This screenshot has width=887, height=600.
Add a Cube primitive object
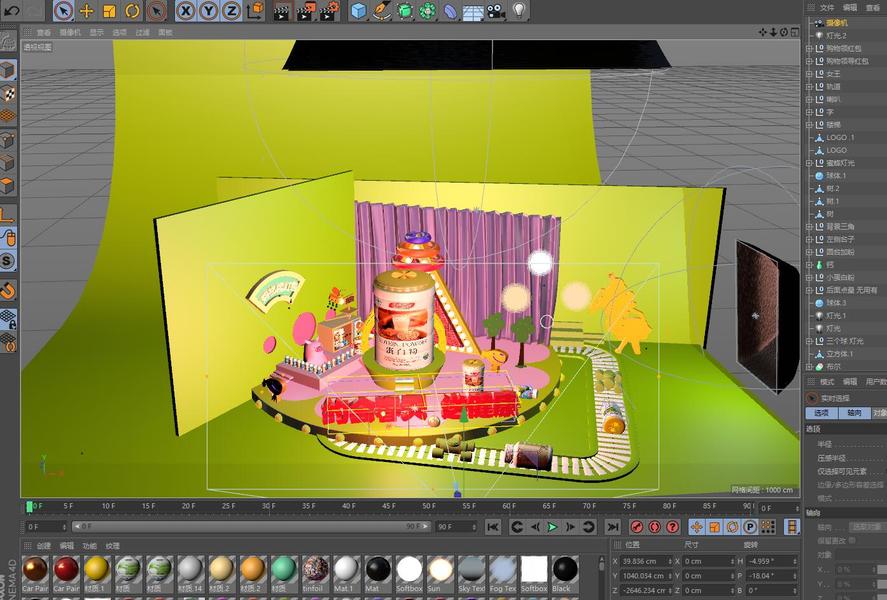coord(358,11)
